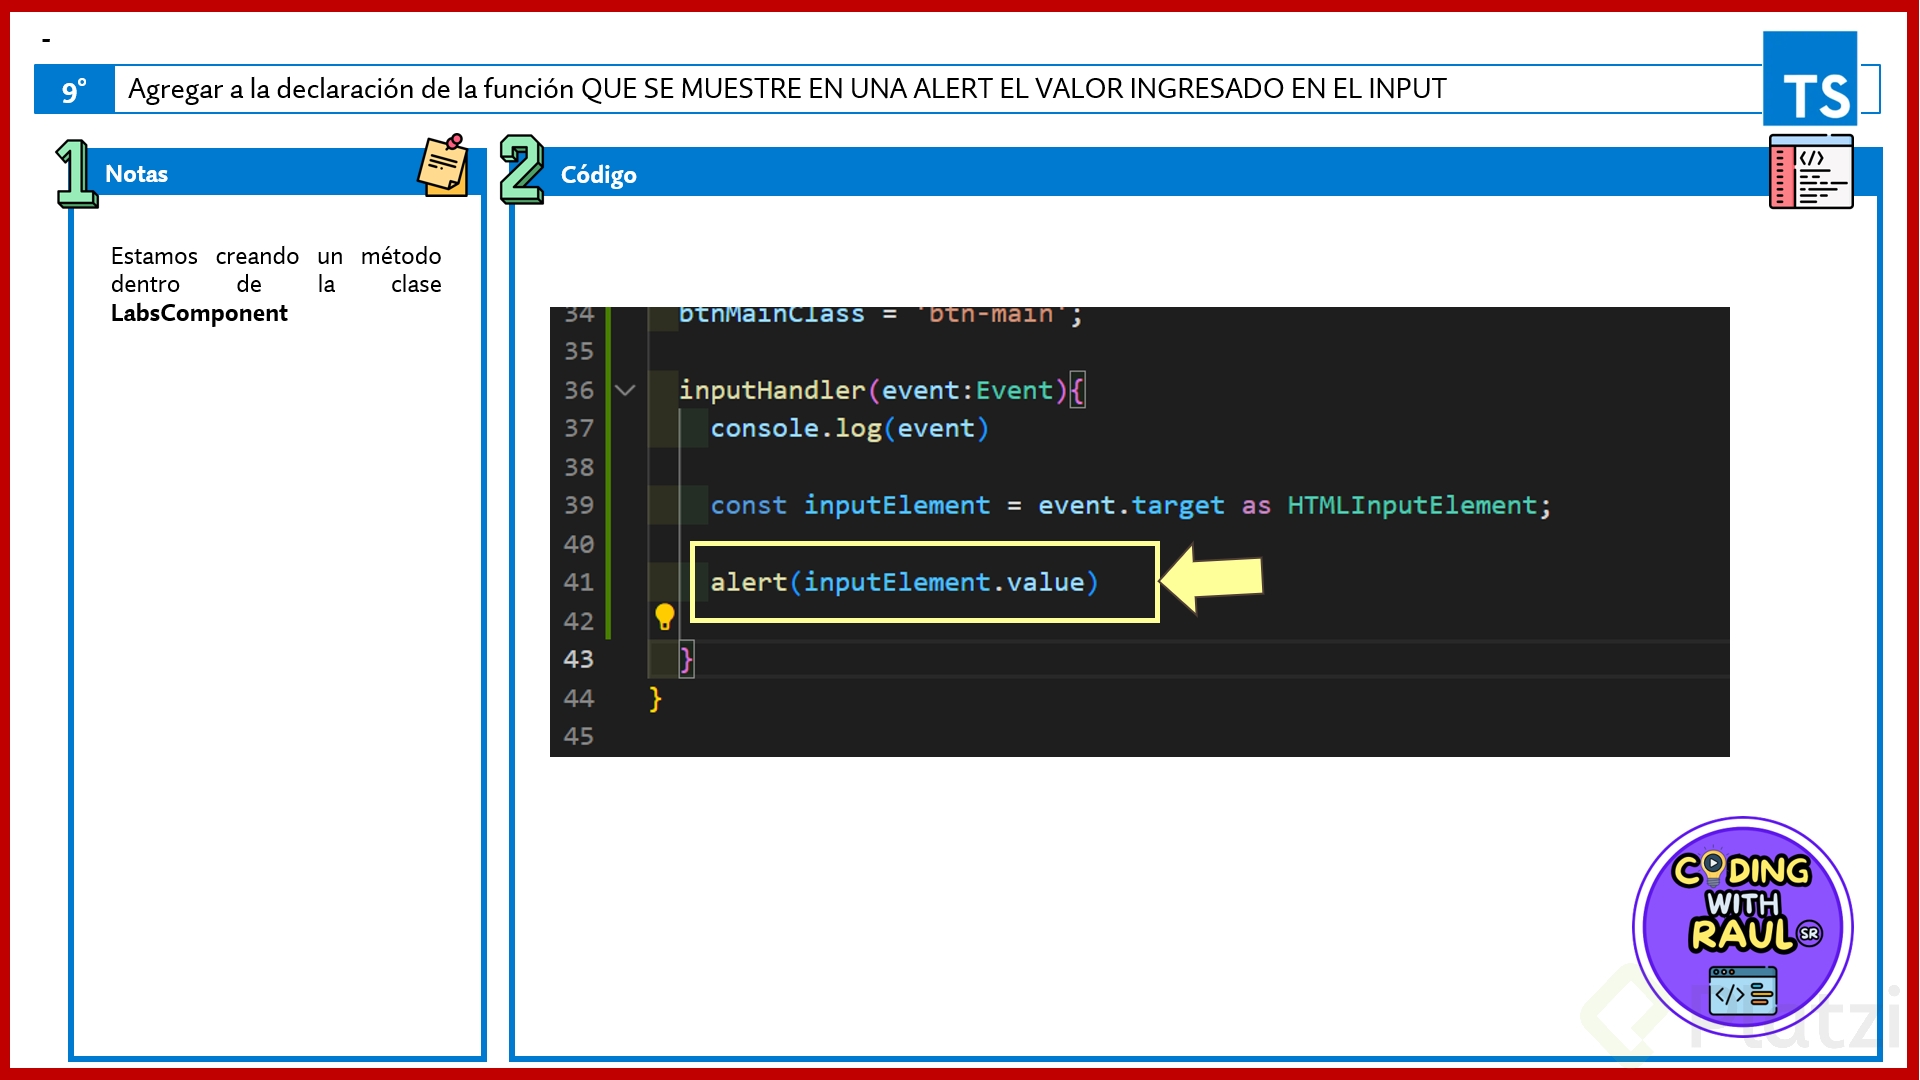
Task: Click the alert(inputElement.value) highlighted code line
Action: click(904, 582)
